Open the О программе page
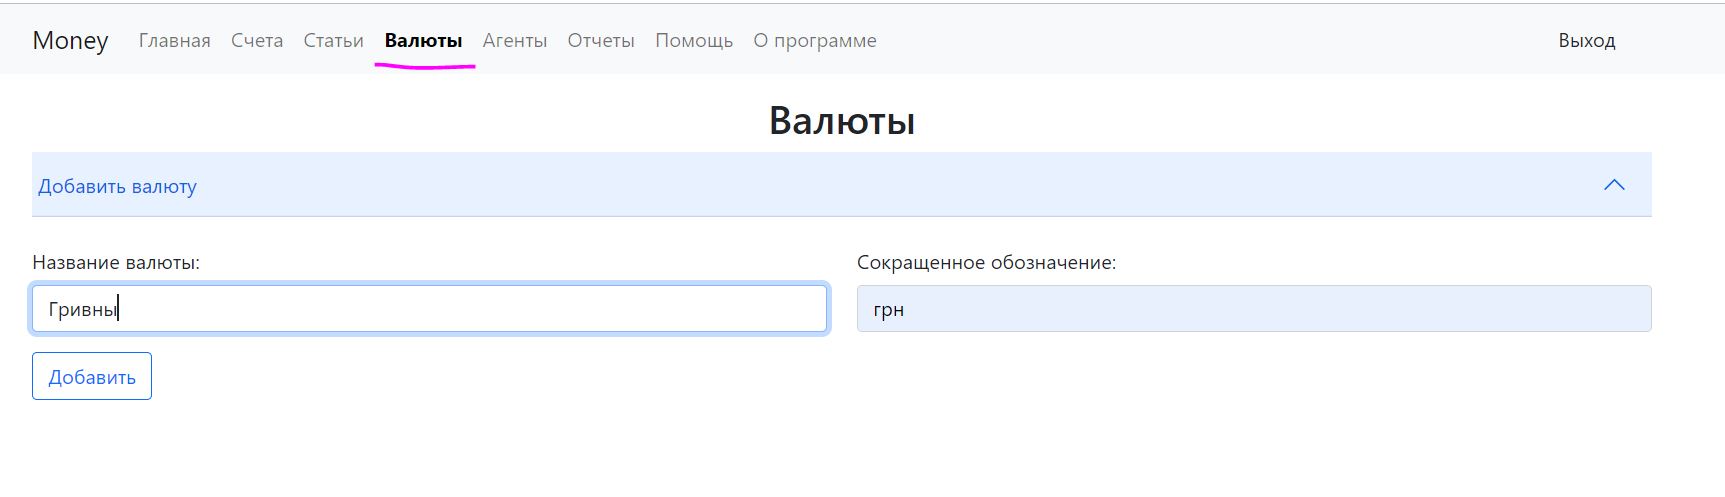 pyautogui.click(x=814, y=41)
